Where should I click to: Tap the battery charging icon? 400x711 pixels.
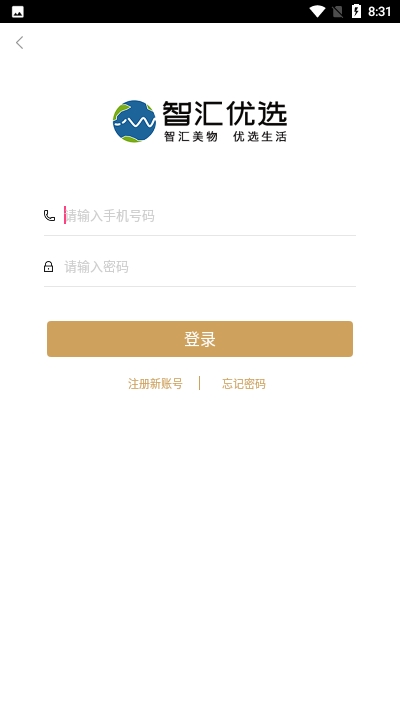pos(356,11)
